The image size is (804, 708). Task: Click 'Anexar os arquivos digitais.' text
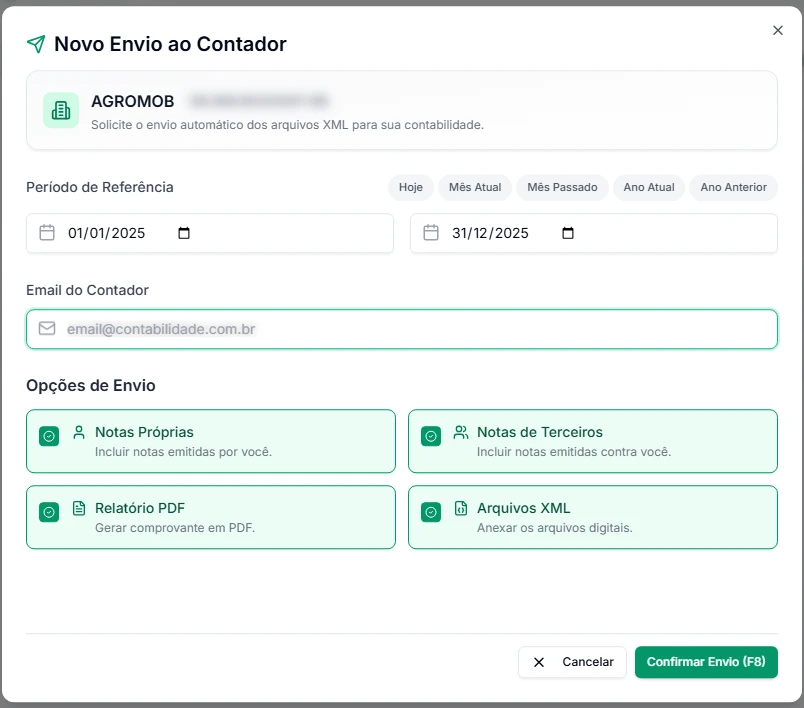click(555, 528)
